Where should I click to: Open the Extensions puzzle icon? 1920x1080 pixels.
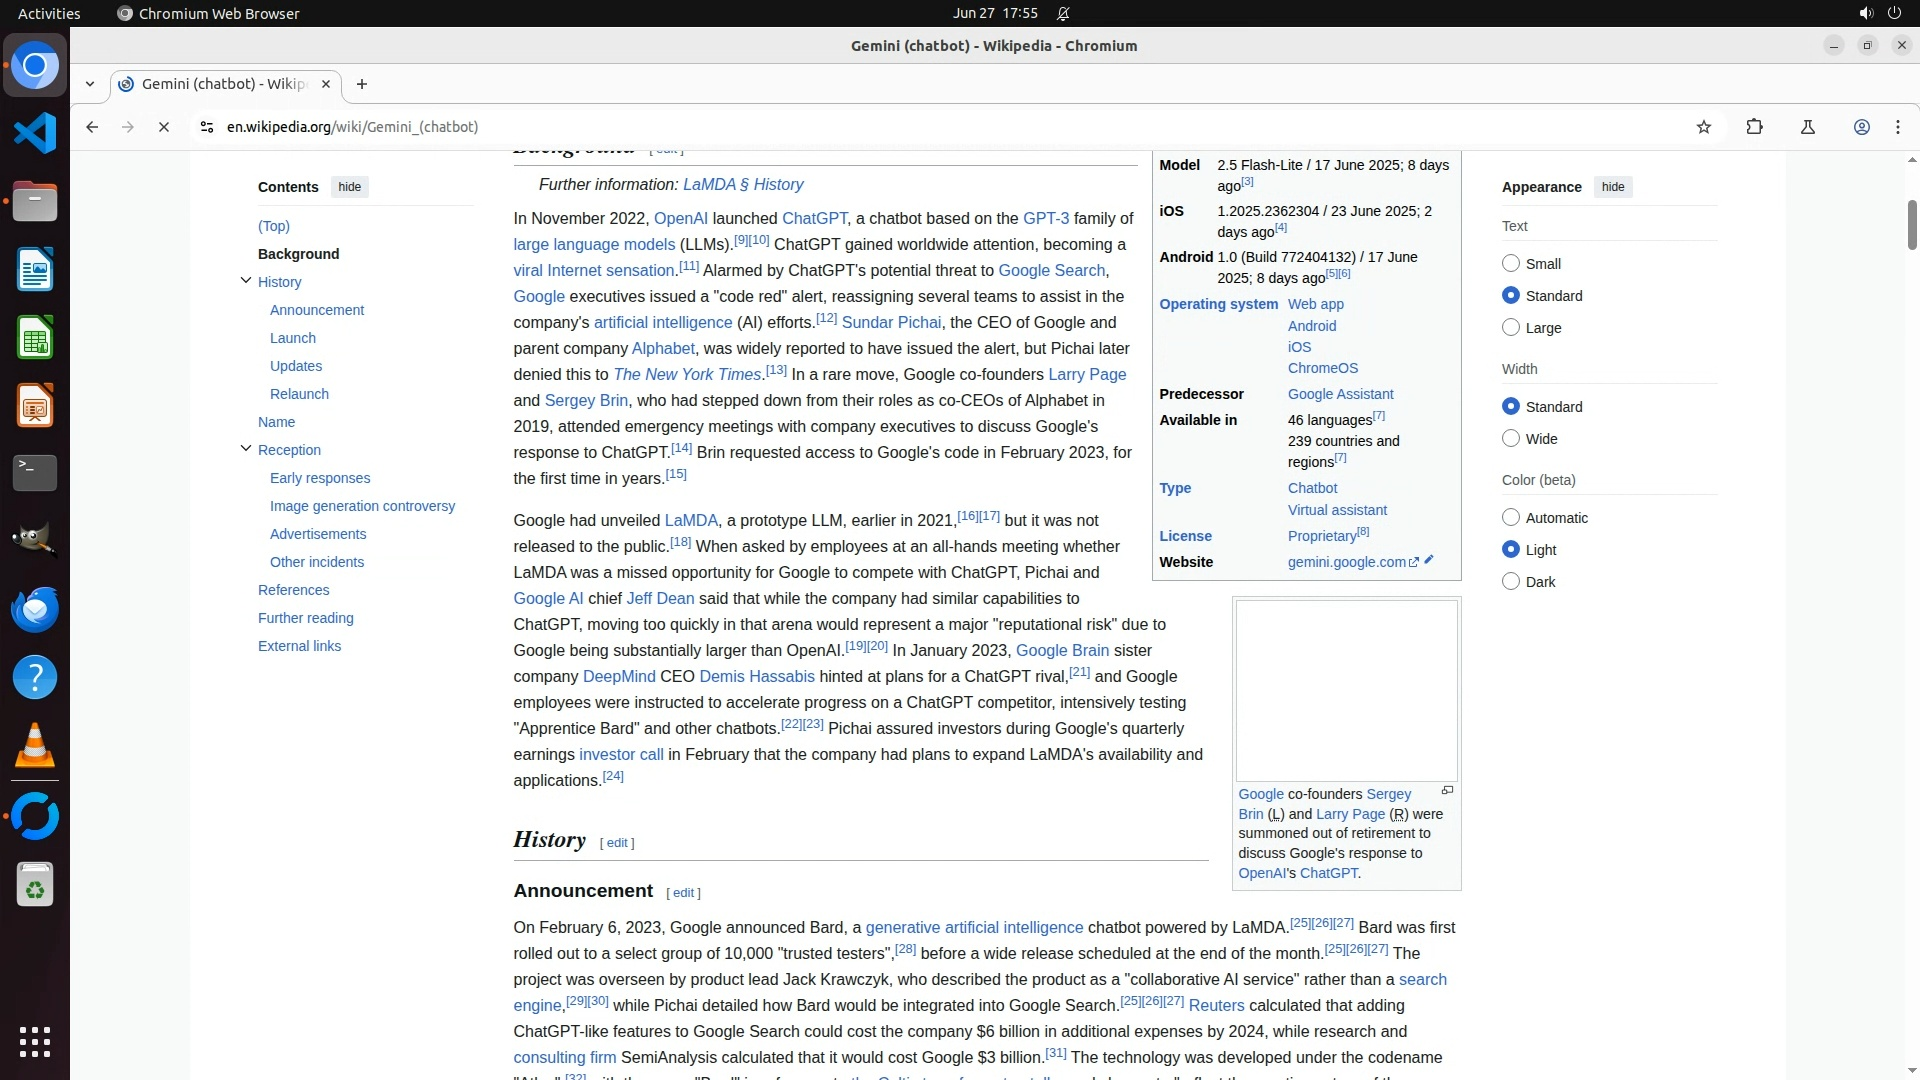point(1754,127)
